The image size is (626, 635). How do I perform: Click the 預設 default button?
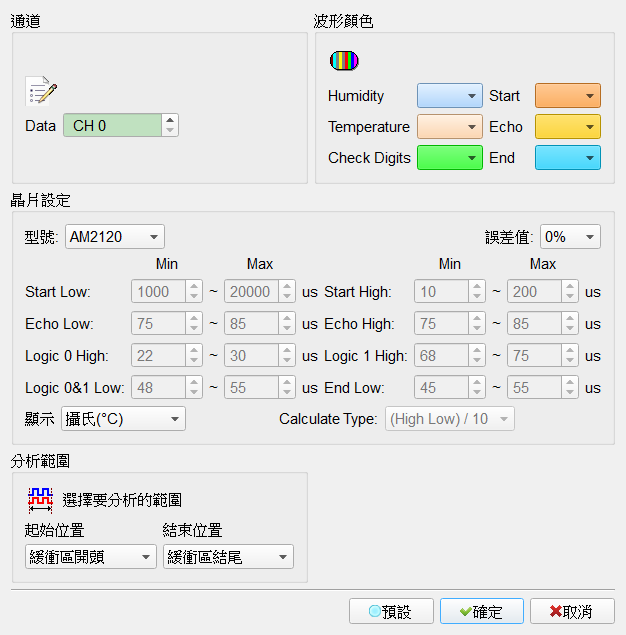tap(391, 611)
